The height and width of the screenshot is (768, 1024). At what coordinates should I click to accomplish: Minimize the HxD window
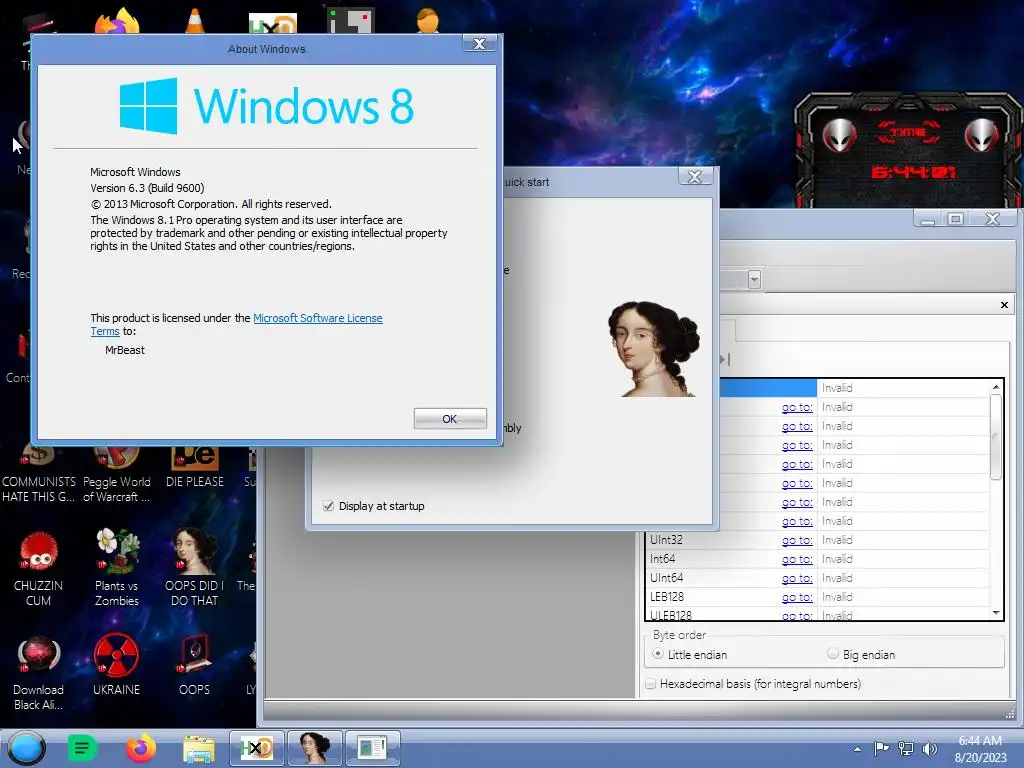click(x=927, y=219)
